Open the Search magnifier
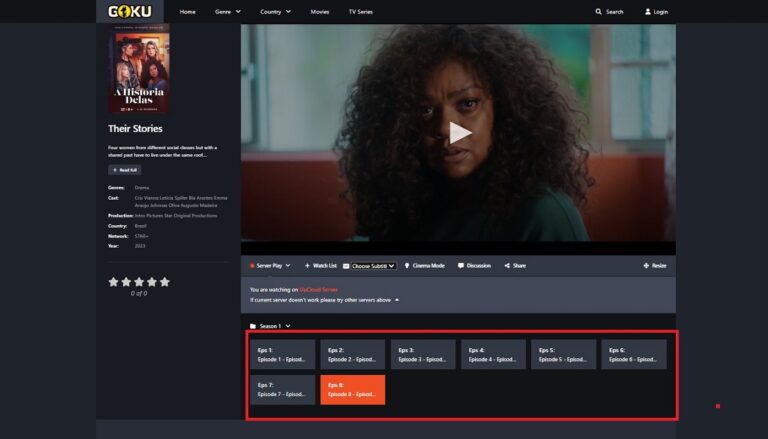 click(598, 12)
